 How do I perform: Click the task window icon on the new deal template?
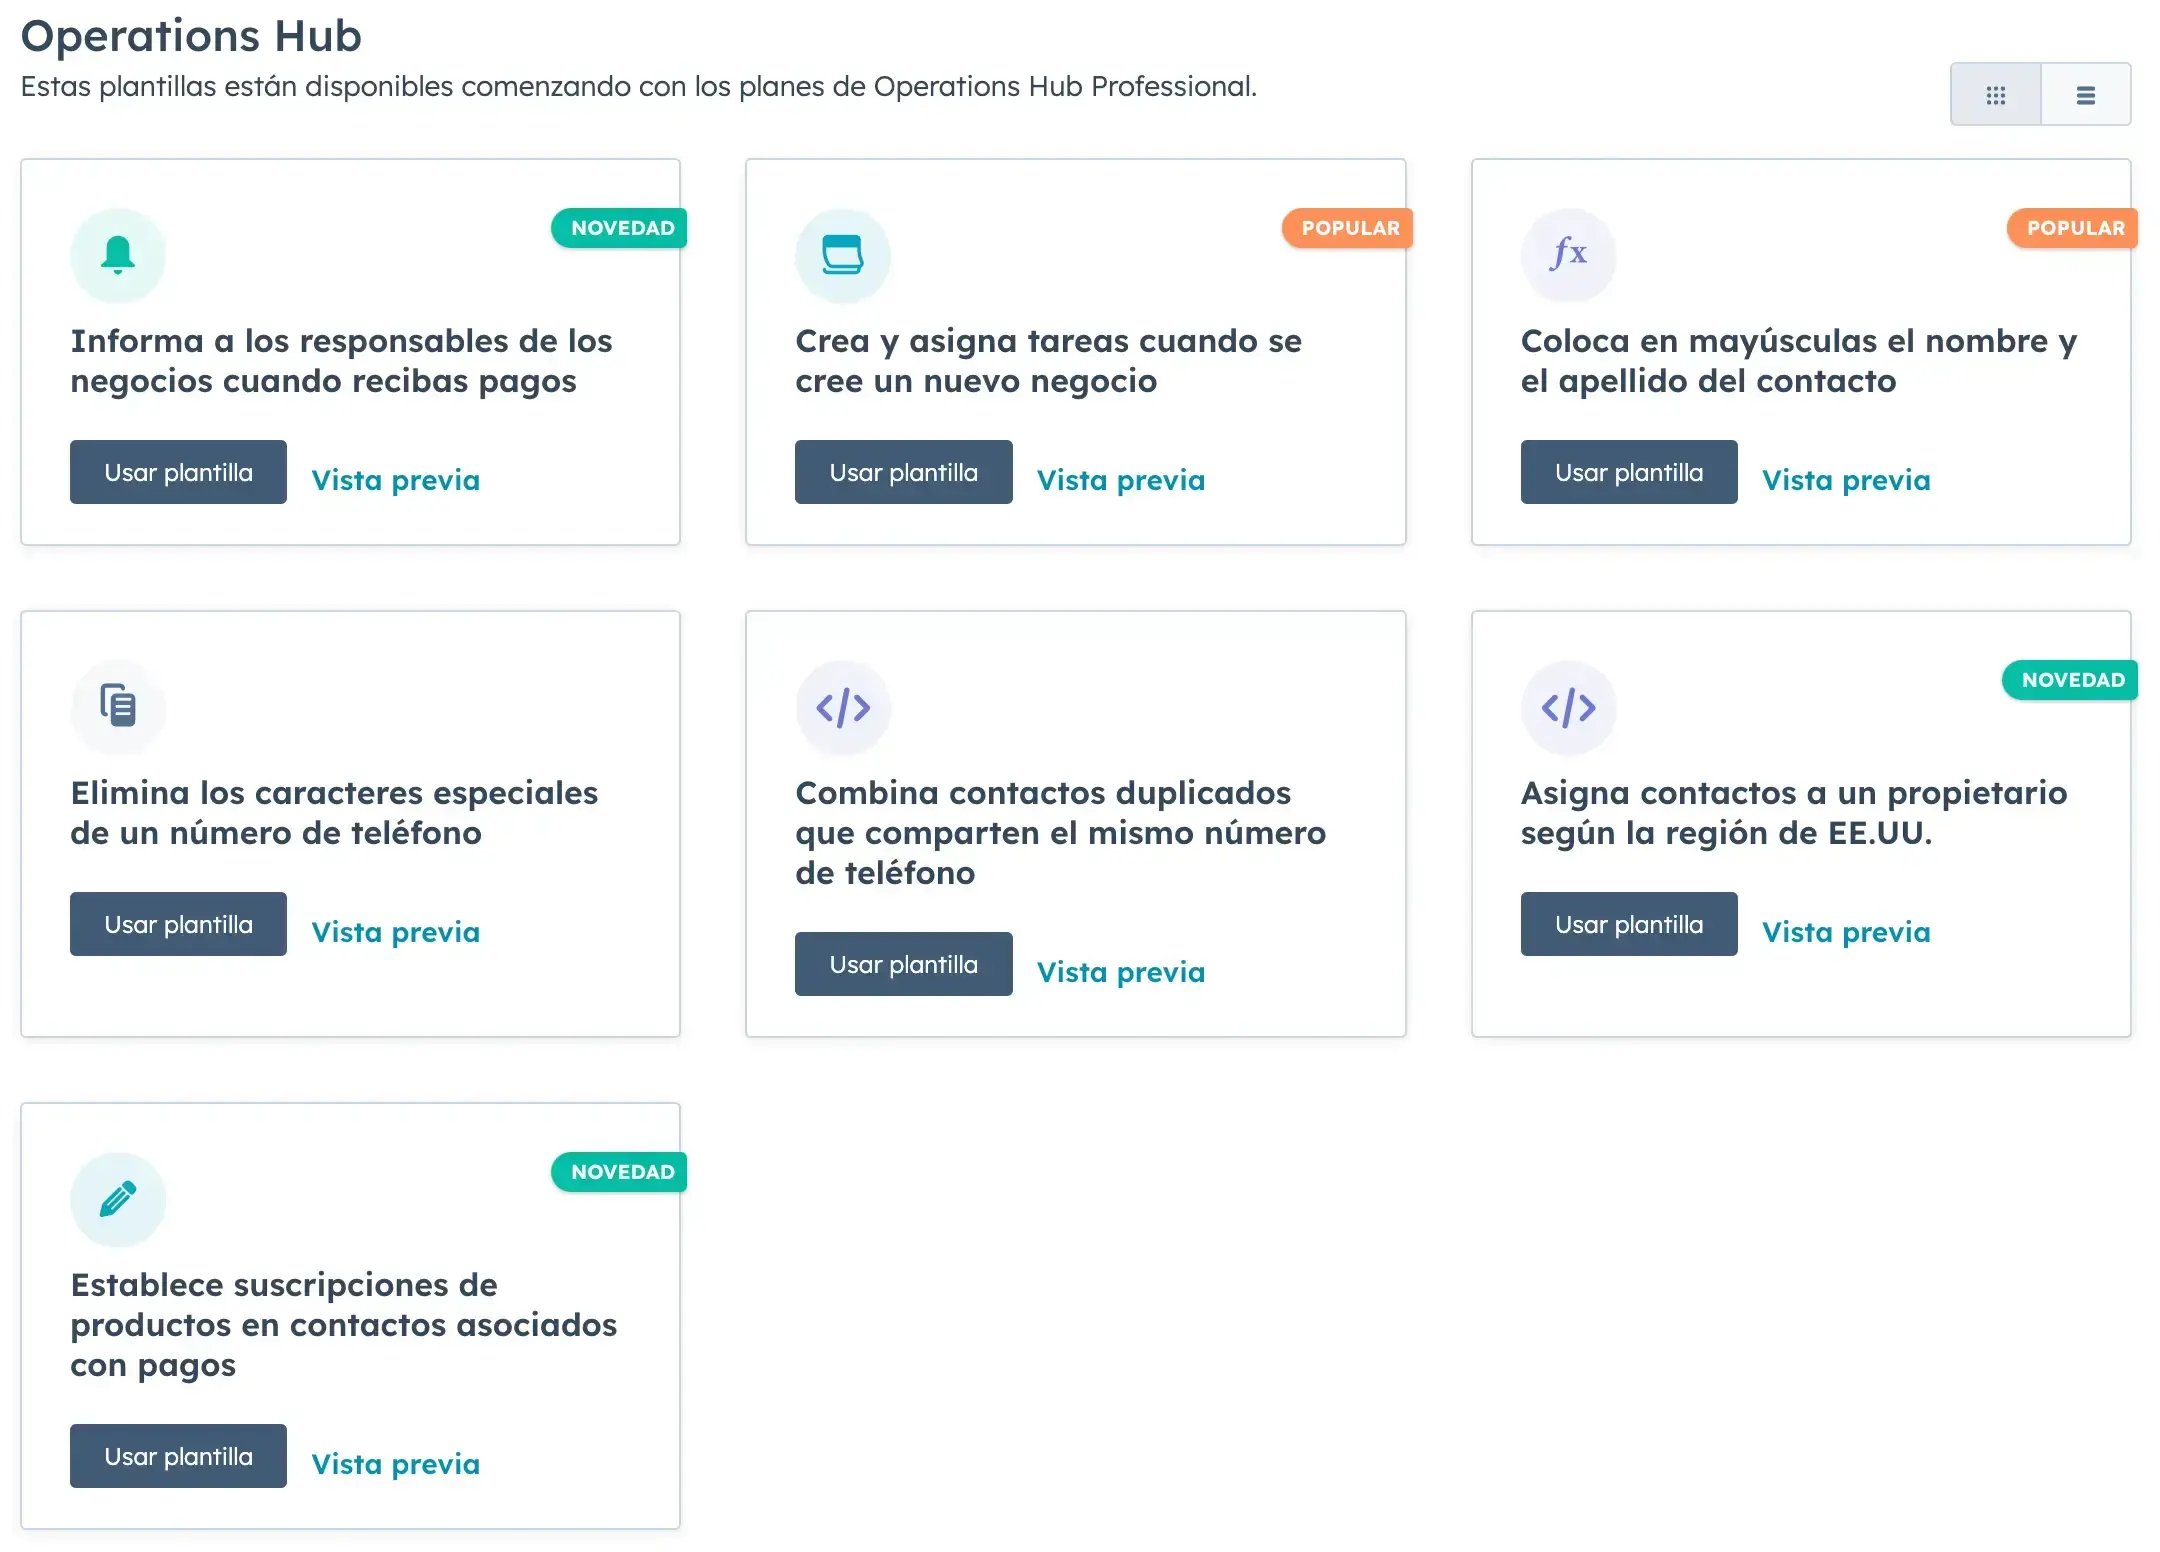(x=843, y=255)
